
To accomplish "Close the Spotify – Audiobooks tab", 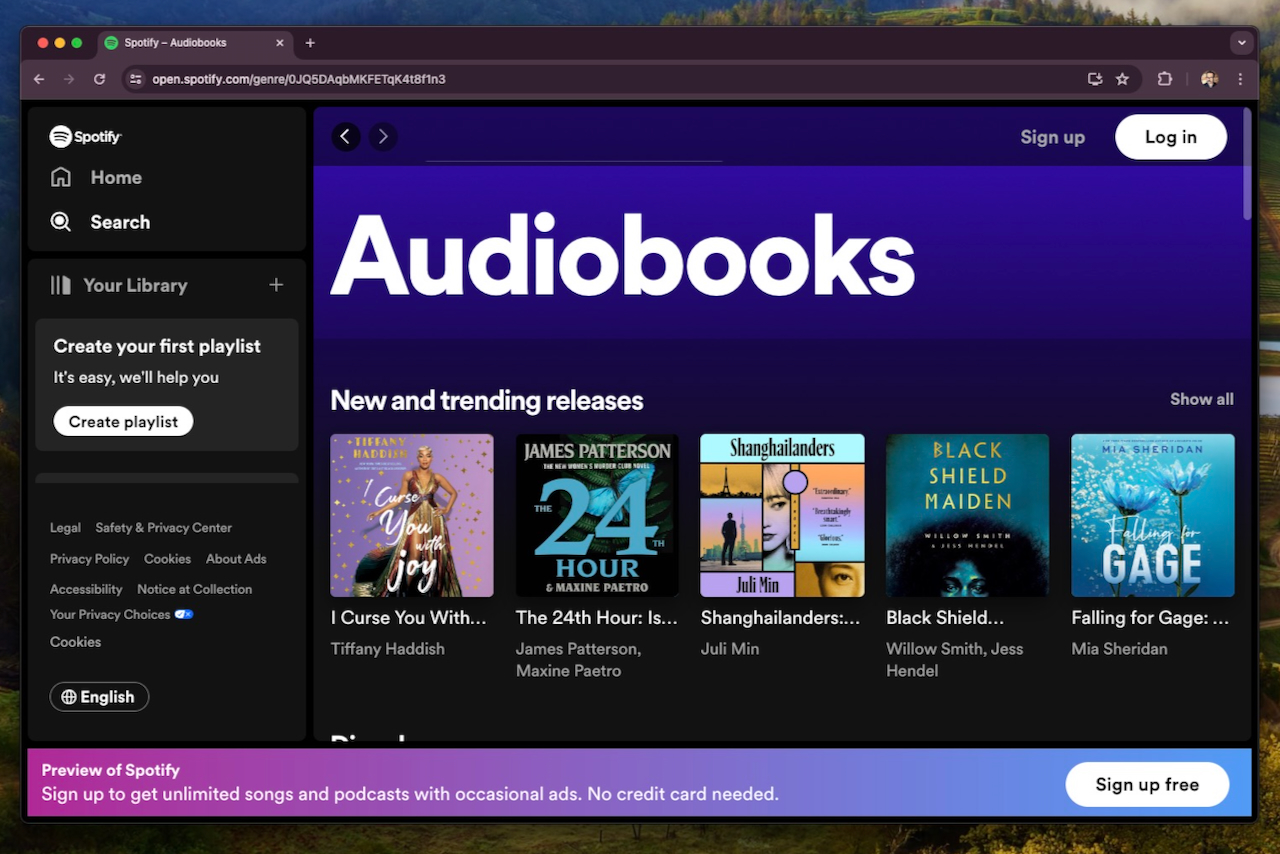I will [x=280, y=43].
